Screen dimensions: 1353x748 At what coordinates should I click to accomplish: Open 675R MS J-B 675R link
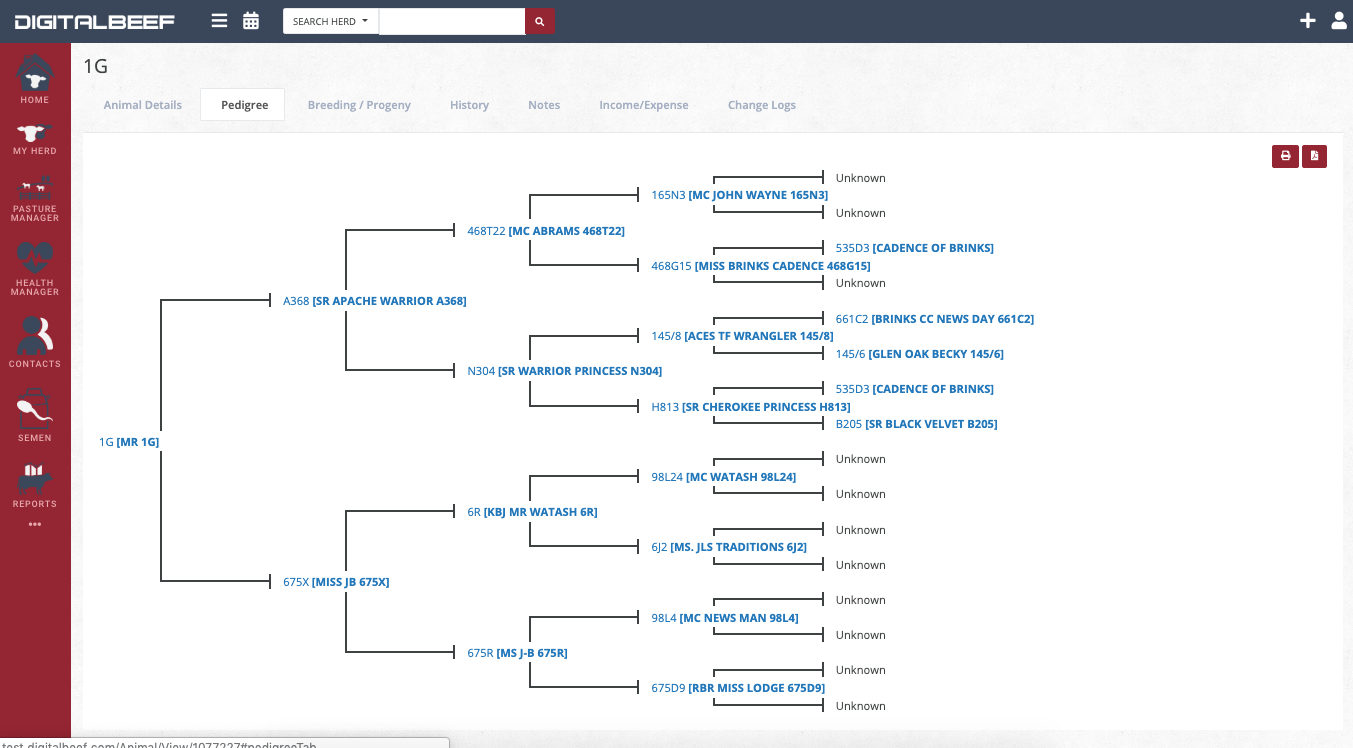coord(517,653)
